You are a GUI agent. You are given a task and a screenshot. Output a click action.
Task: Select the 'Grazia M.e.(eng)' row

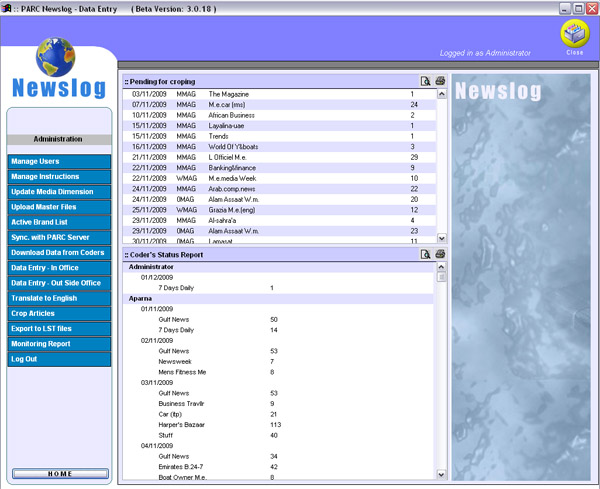pos(279,210)
